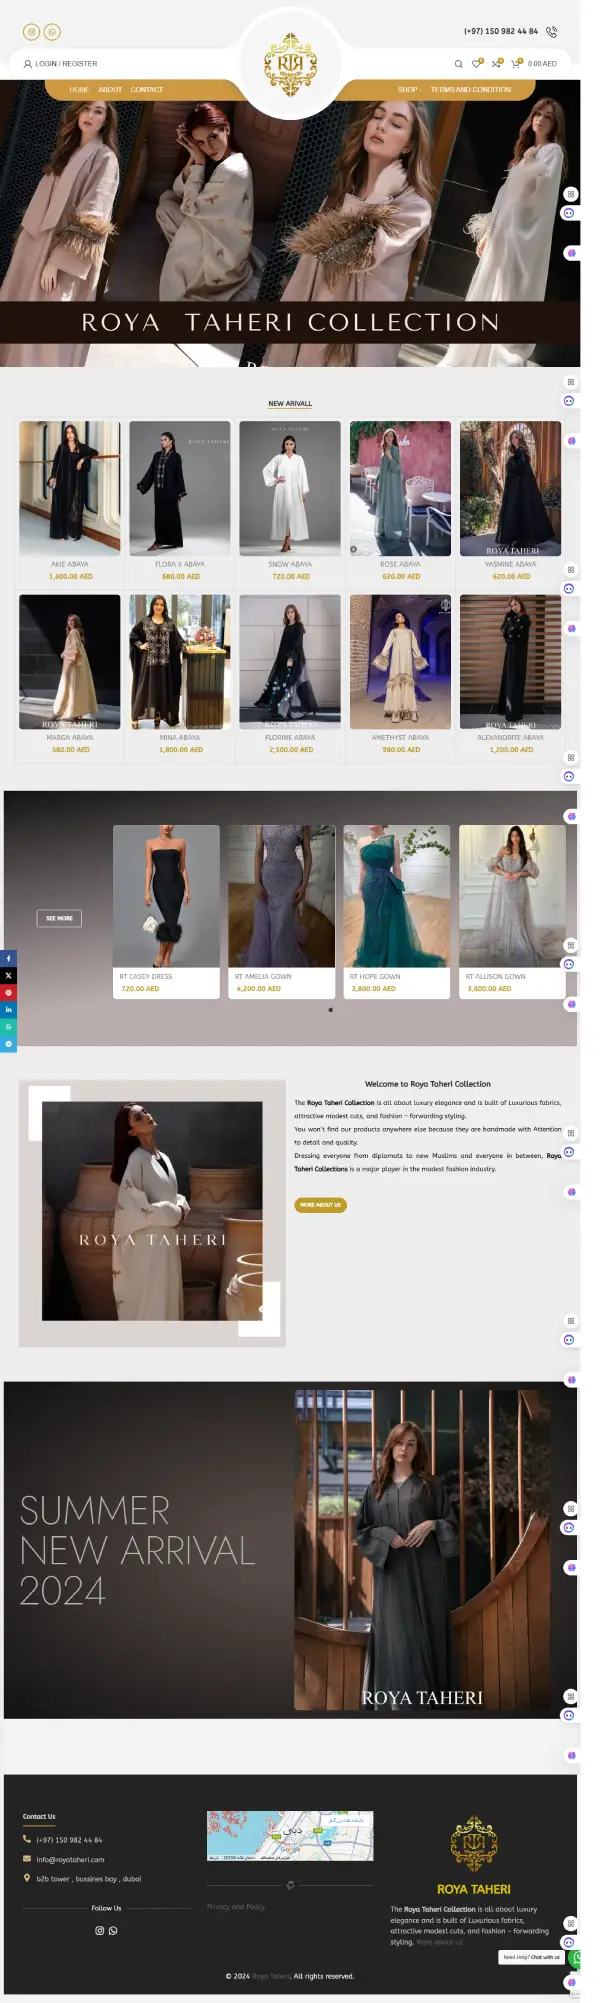Click the phone handset icon by the header number

pyautogui.click(x=551, y=32)
